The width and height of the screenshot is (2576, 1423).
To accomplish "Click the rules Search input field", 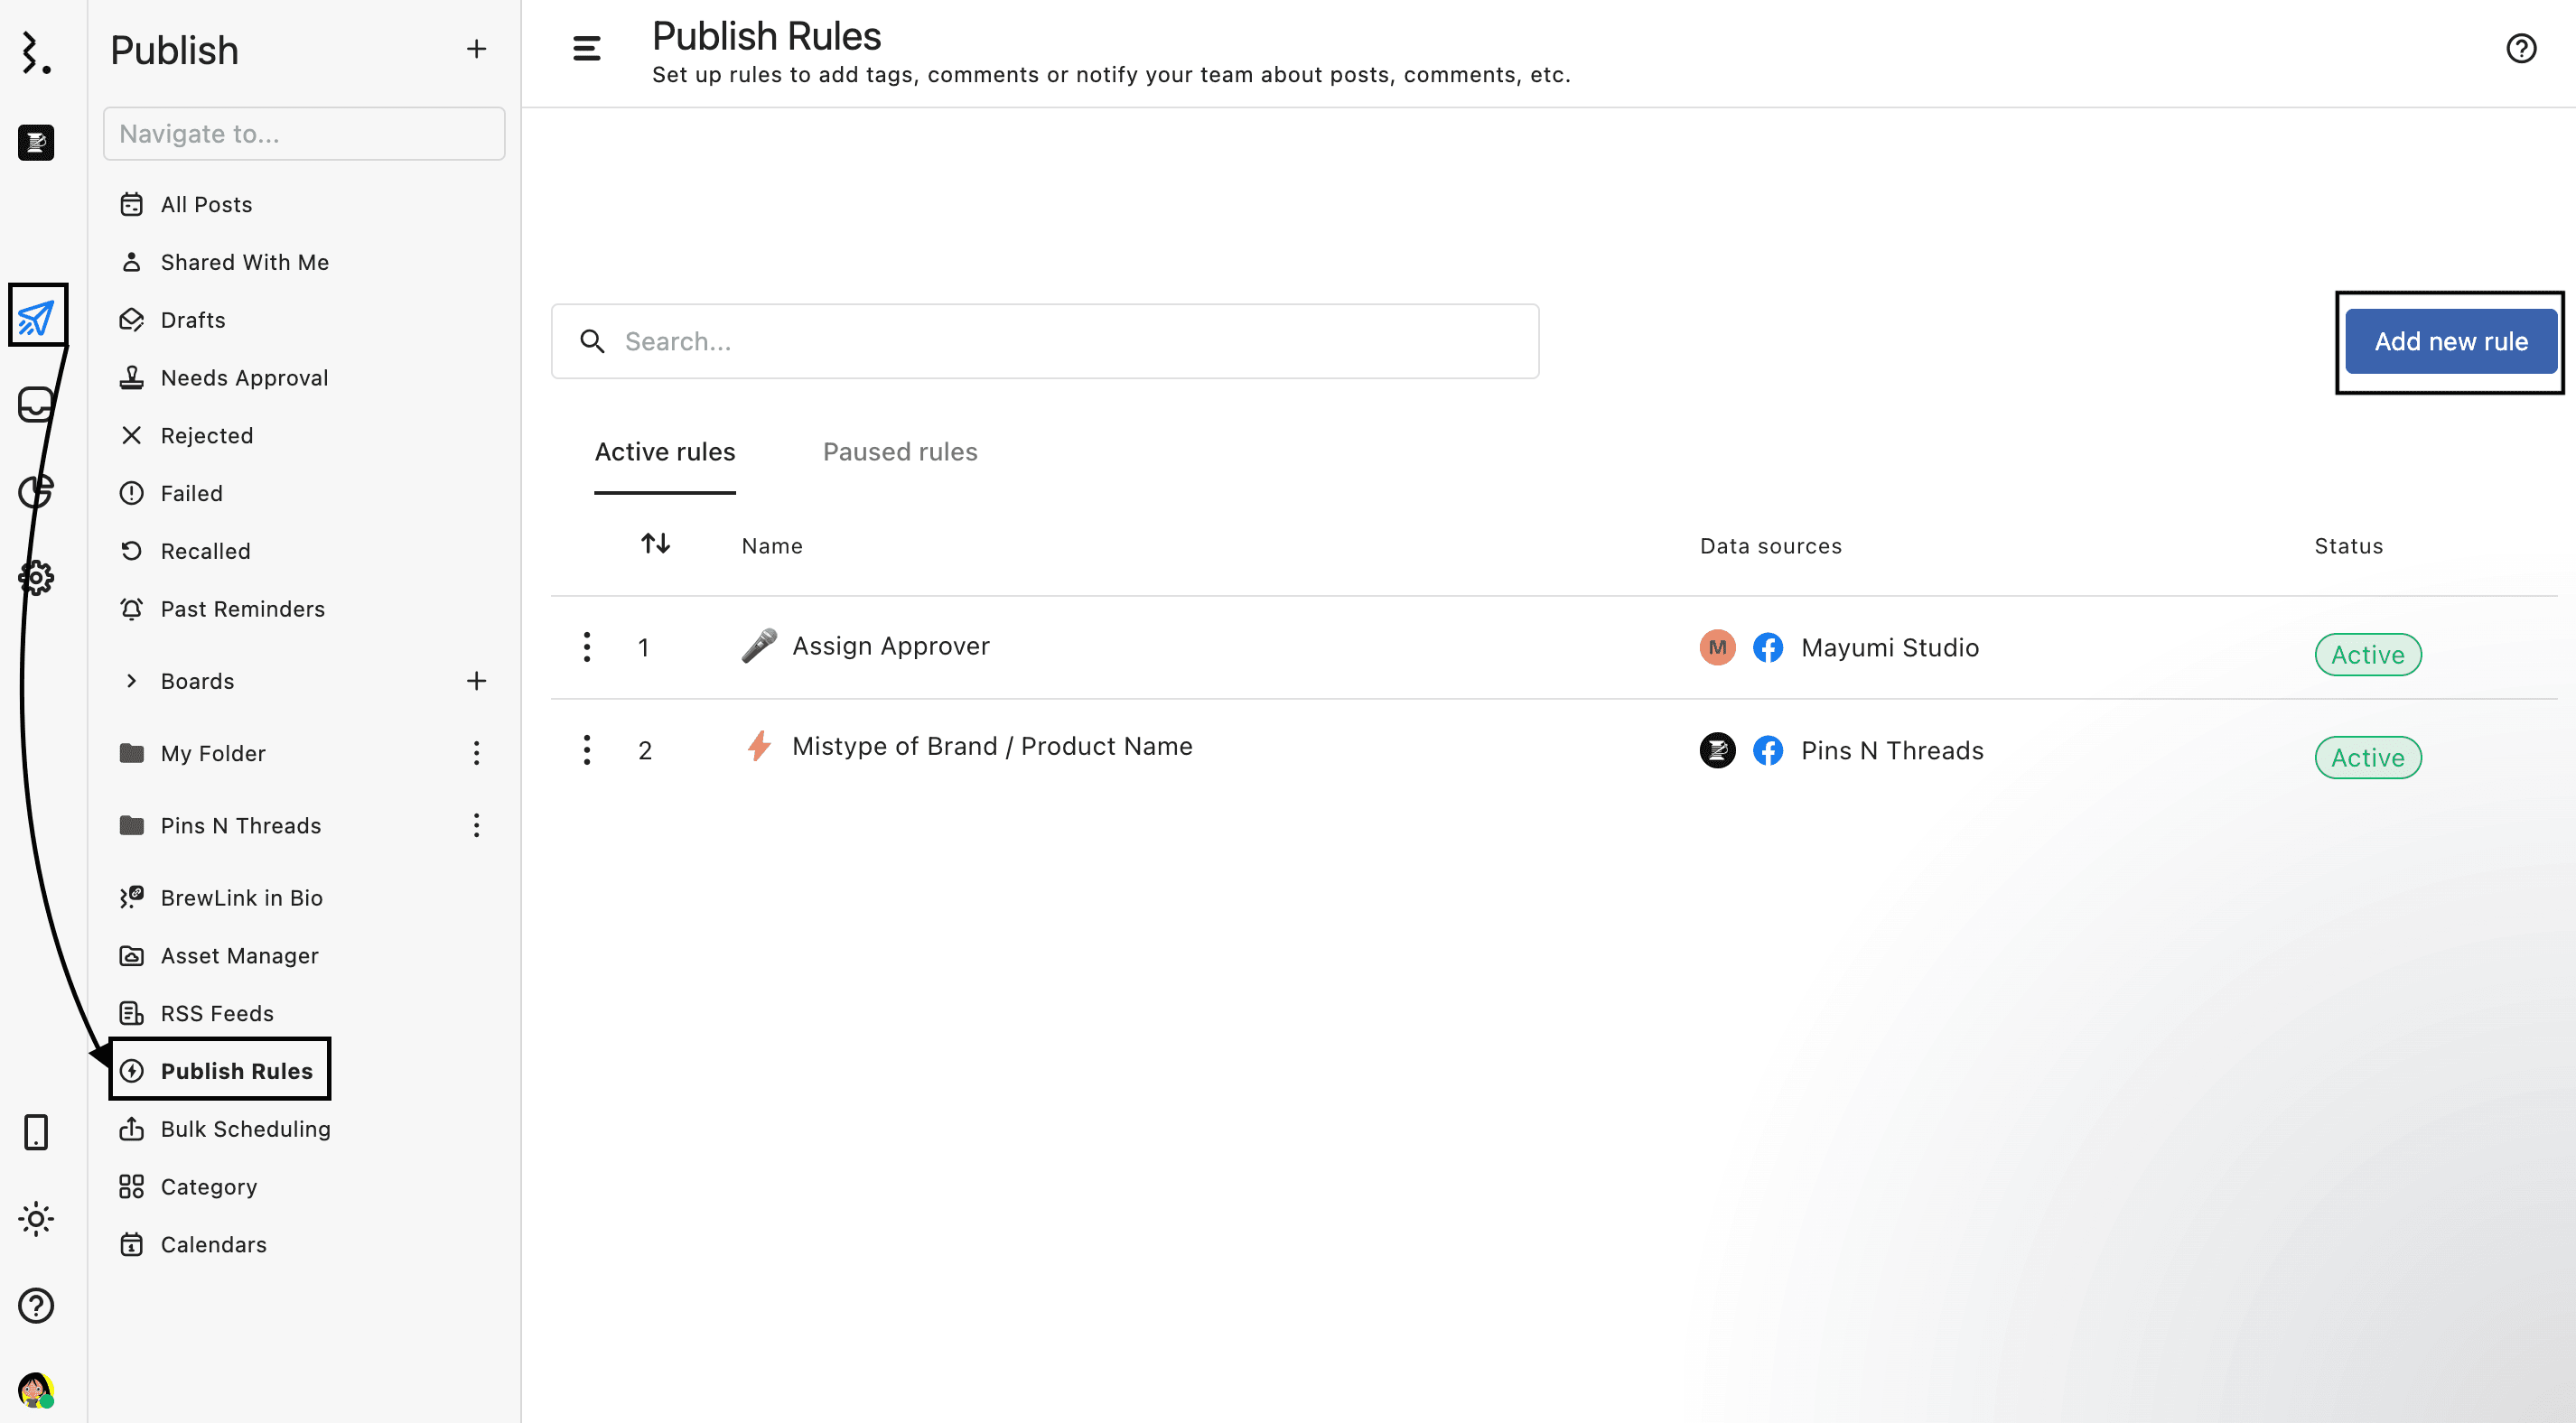I will point(1044,342).
